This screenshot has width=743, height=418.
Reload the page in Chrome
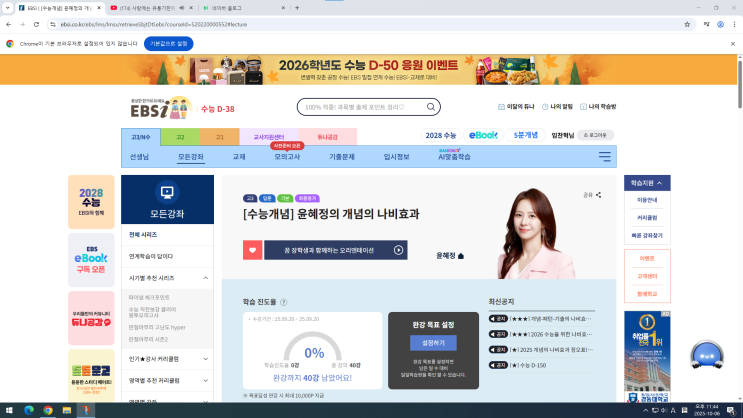pos(36,24)
